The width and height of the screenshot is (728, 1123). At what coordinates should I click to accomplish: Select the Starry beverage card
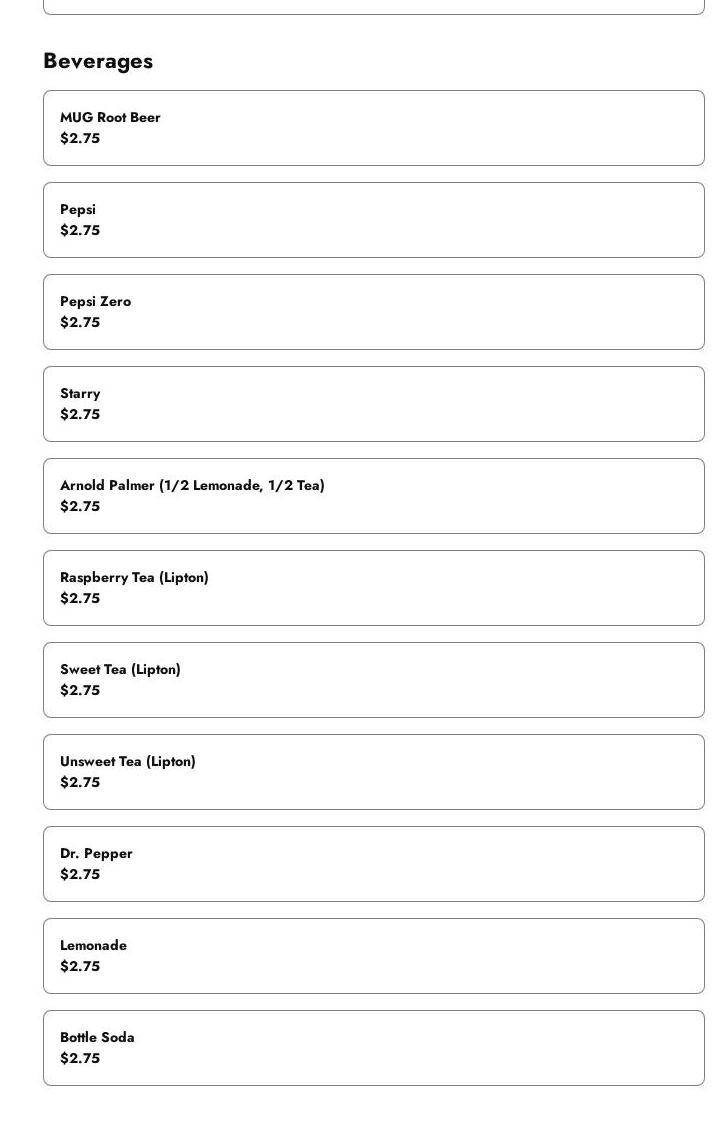pyautogui.click(x=373, y=404)
